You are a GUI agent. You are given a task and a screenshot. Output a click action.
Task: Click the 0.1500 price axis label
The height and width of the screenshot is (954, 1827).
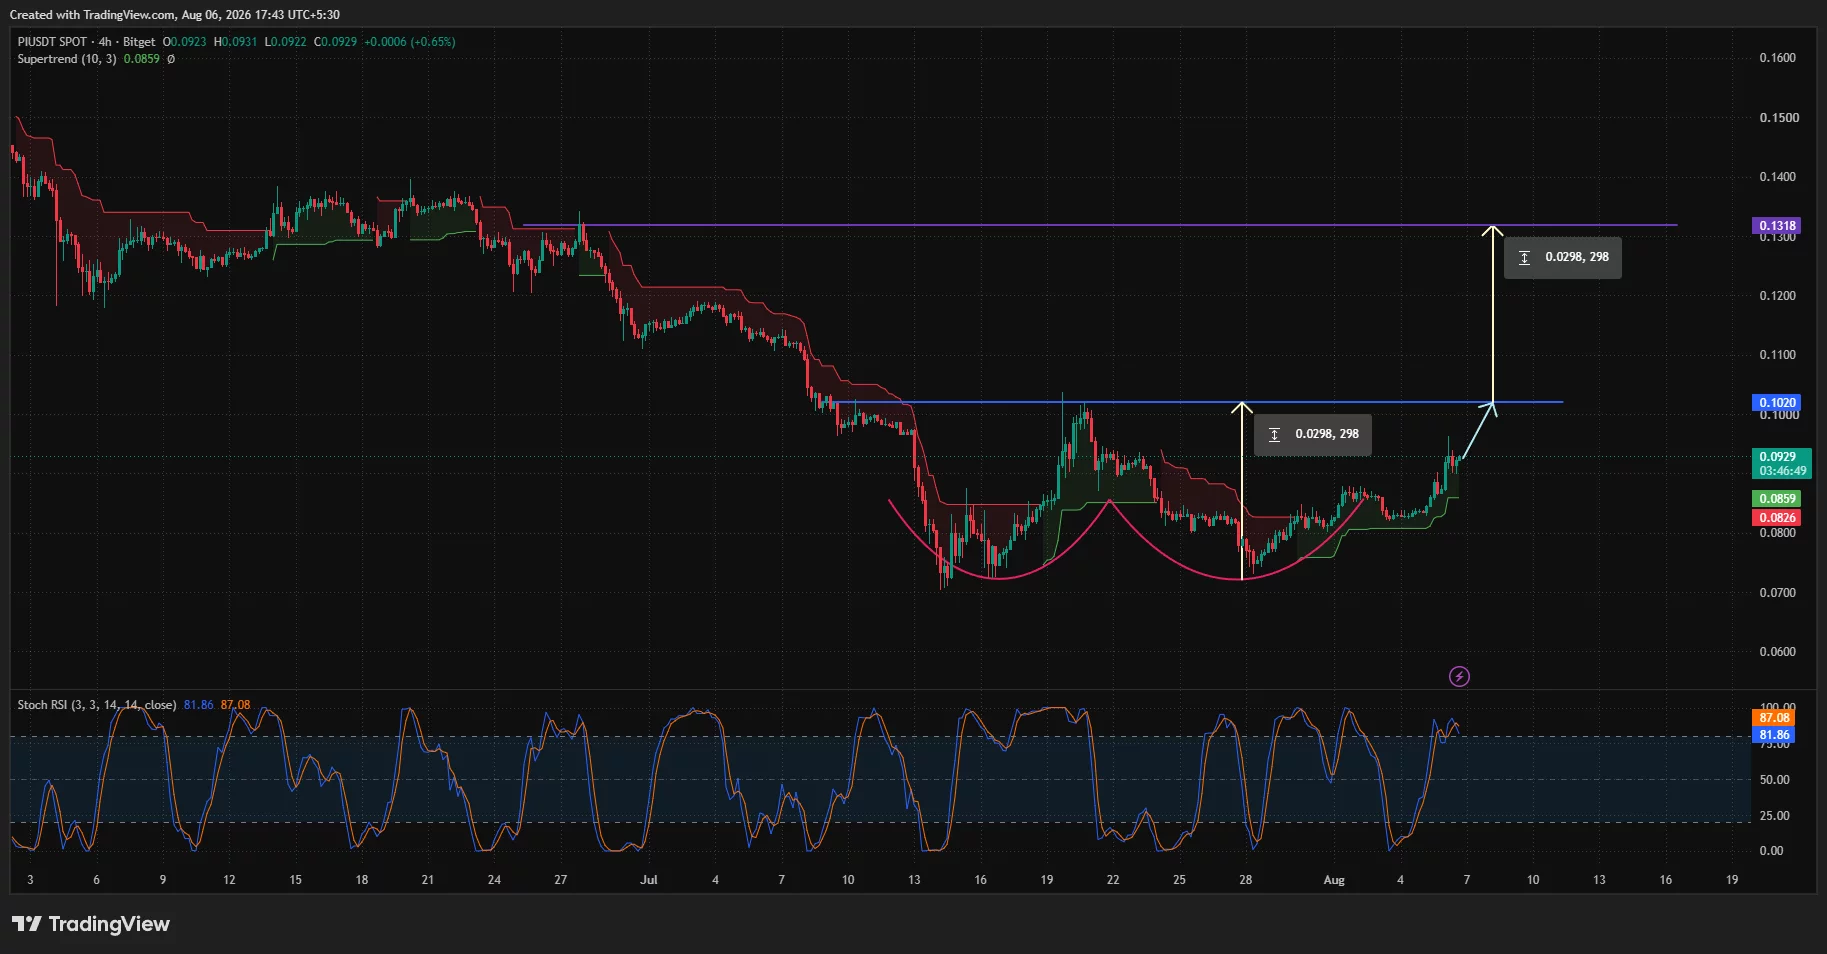click(1778, 118)
